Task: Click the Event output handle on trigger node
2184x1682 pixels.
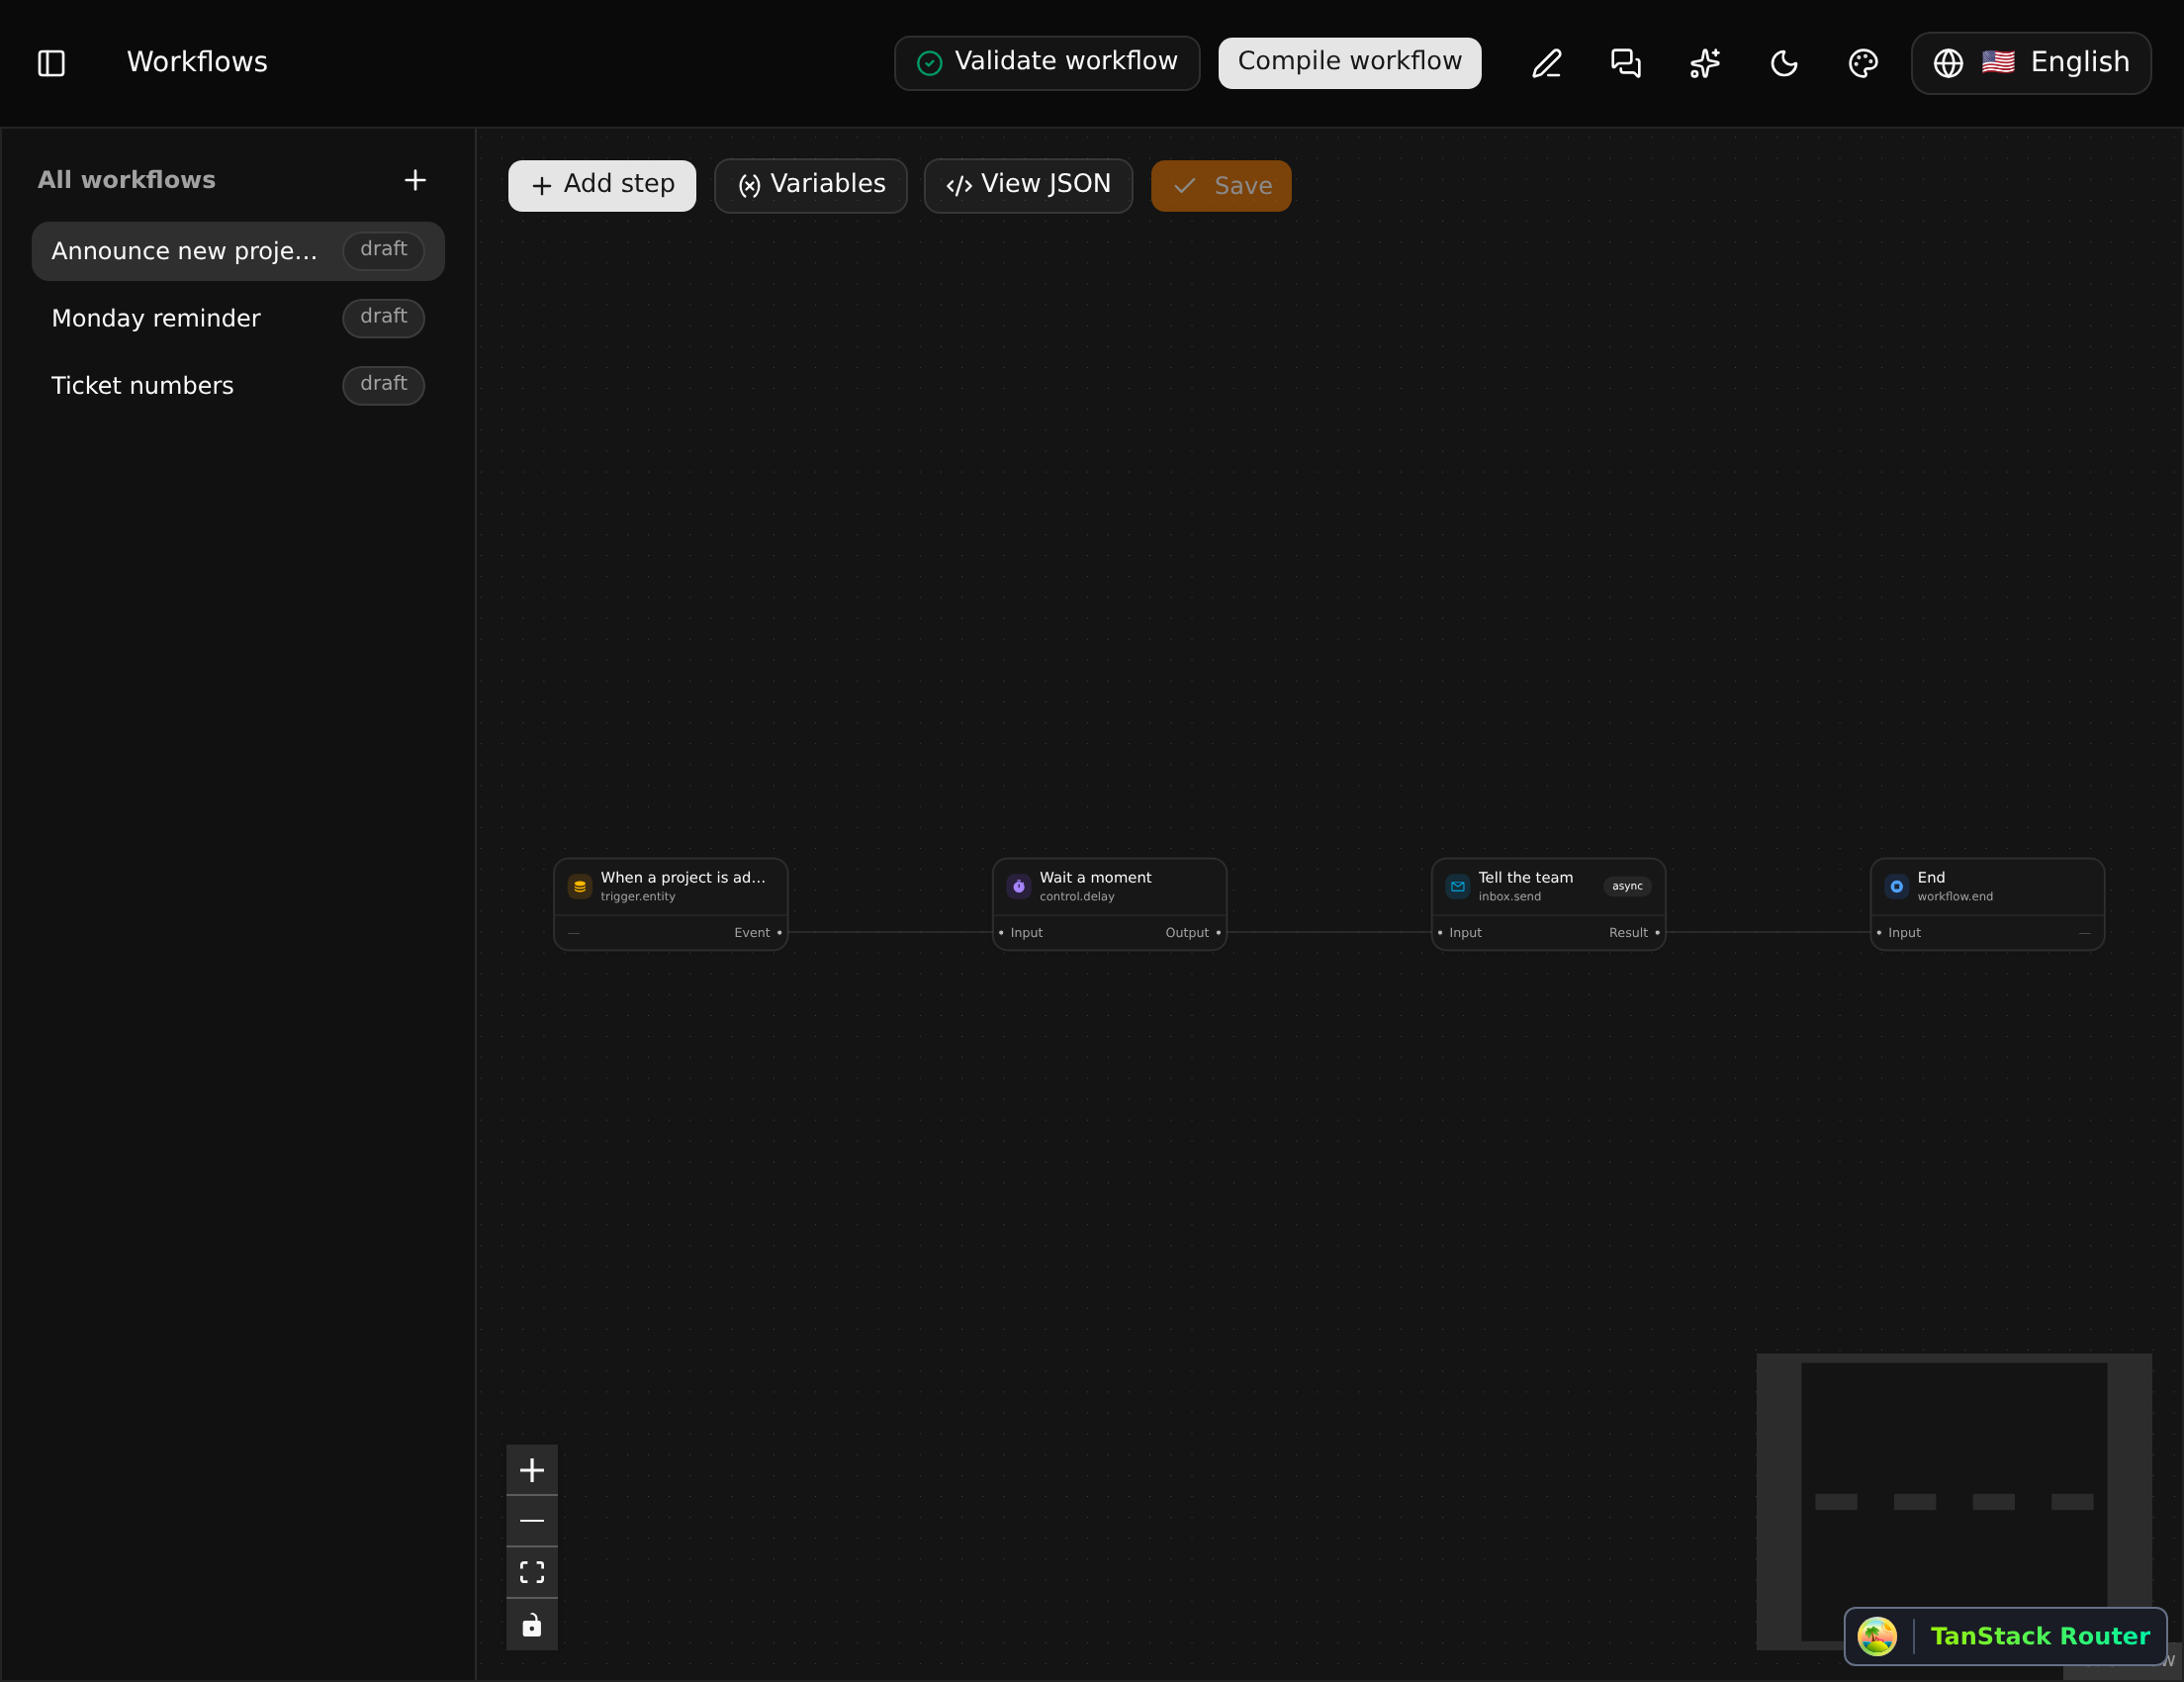Action: point(780,933)
